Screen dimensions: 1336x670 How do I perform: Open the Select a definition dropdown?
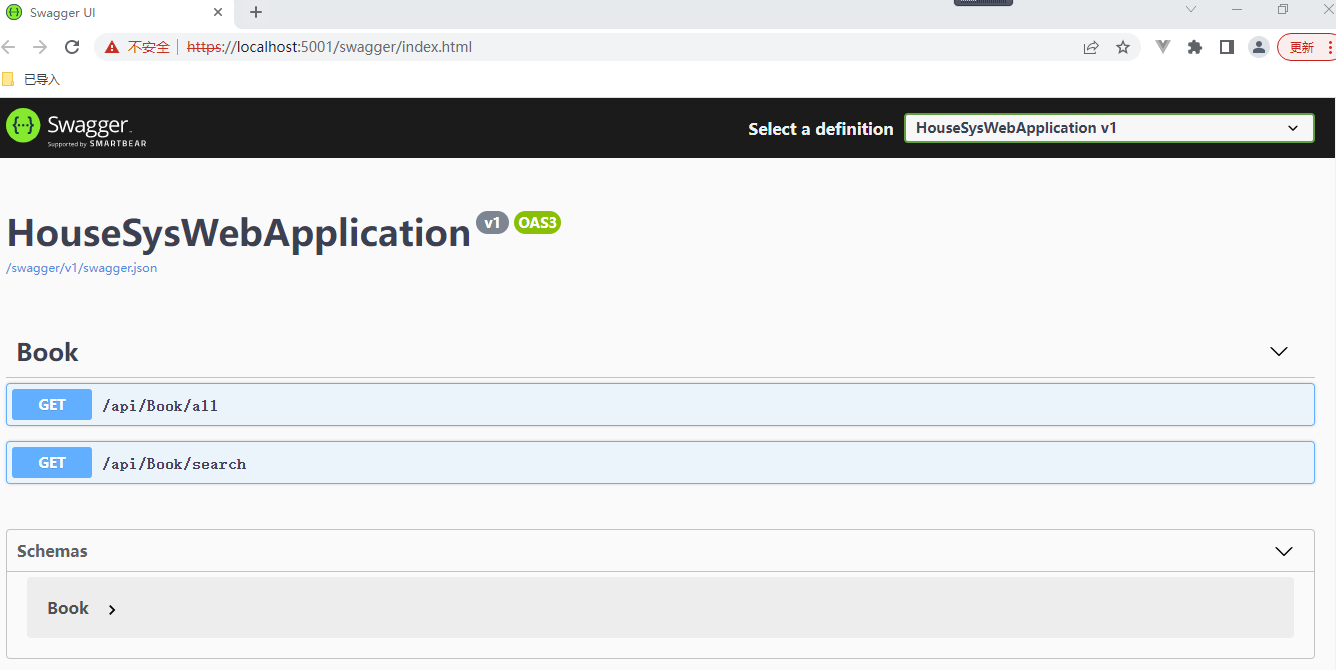point(1108,128)
